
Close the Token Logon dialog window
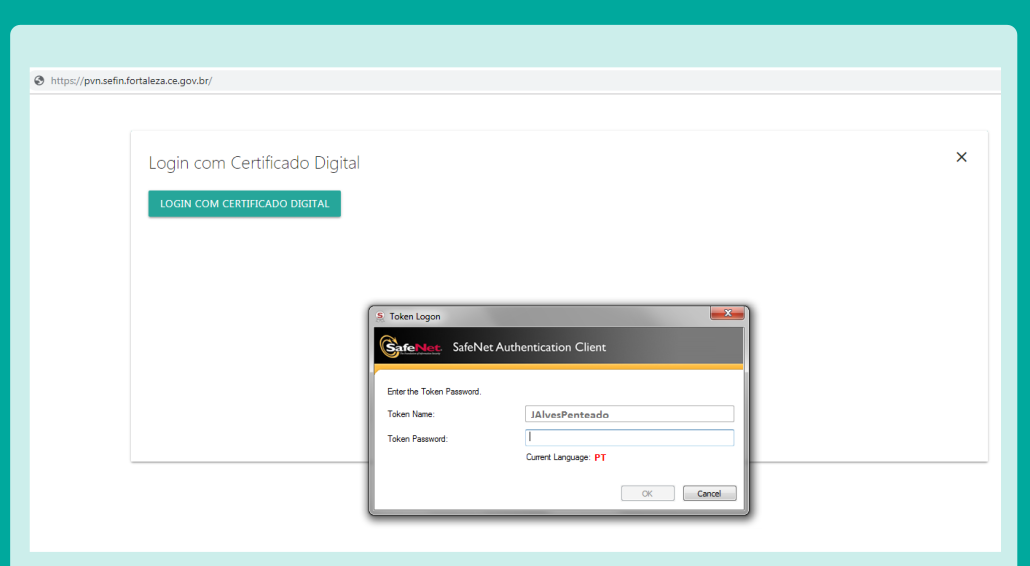(x=727, y=313)
